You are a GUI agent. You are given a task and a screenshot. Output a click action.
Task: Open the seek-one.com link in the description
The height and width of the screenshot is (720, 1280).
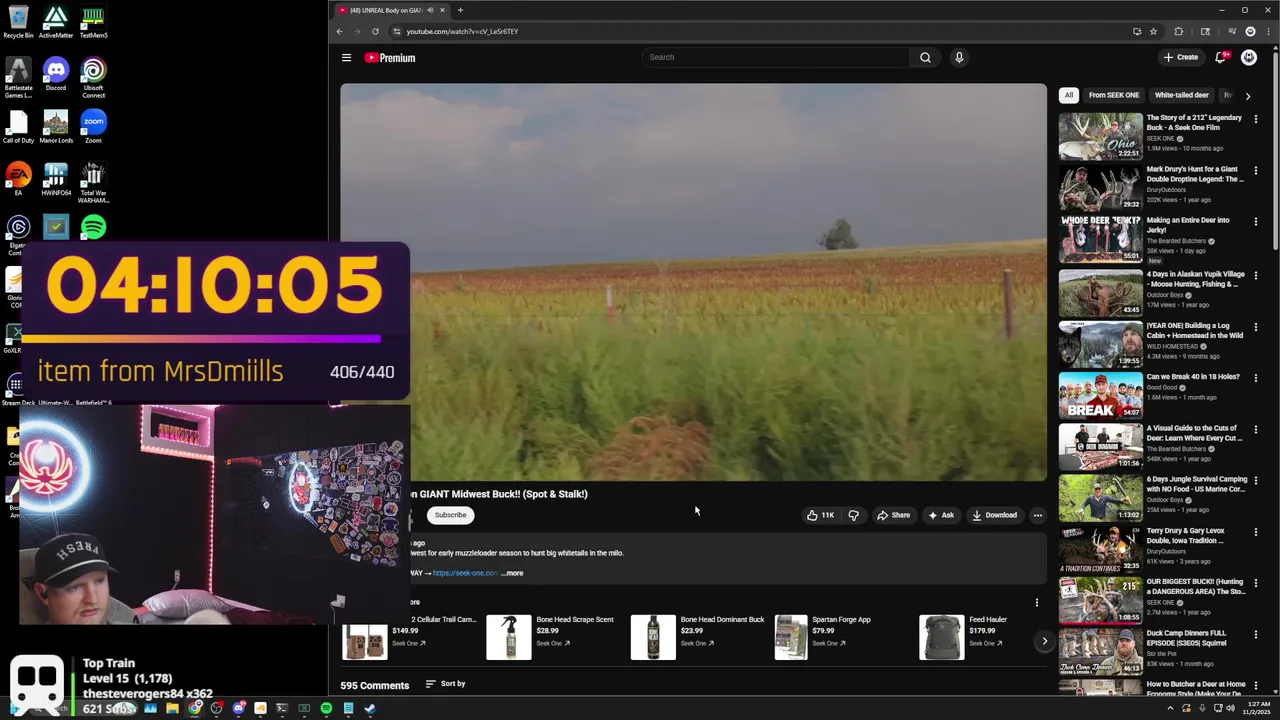[x=464, y=573]
